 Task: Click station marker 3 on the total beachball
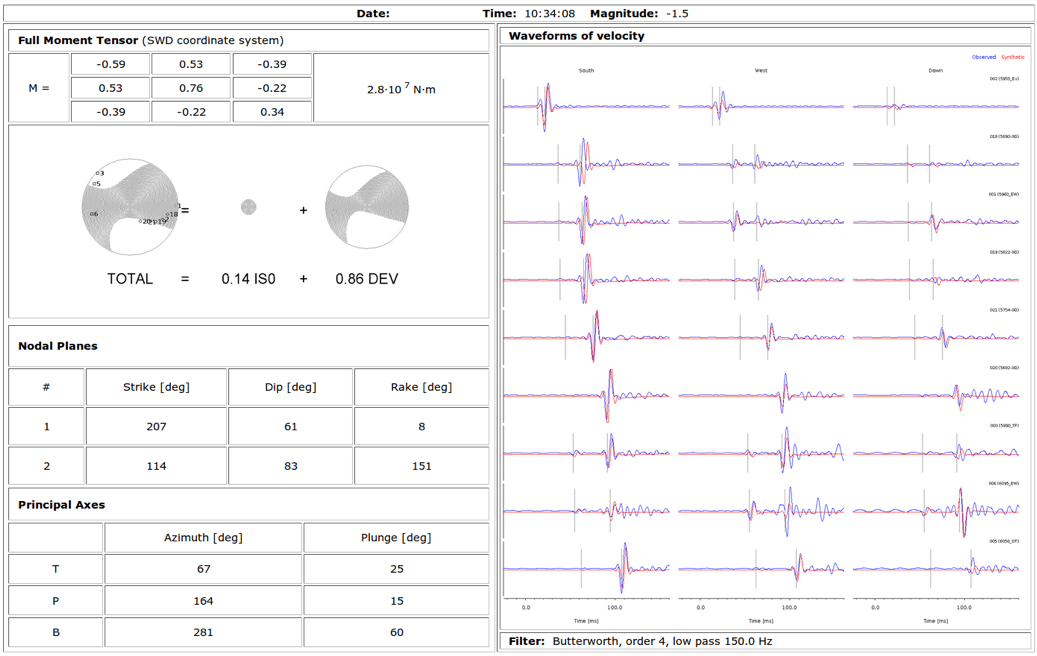[100, 174]
